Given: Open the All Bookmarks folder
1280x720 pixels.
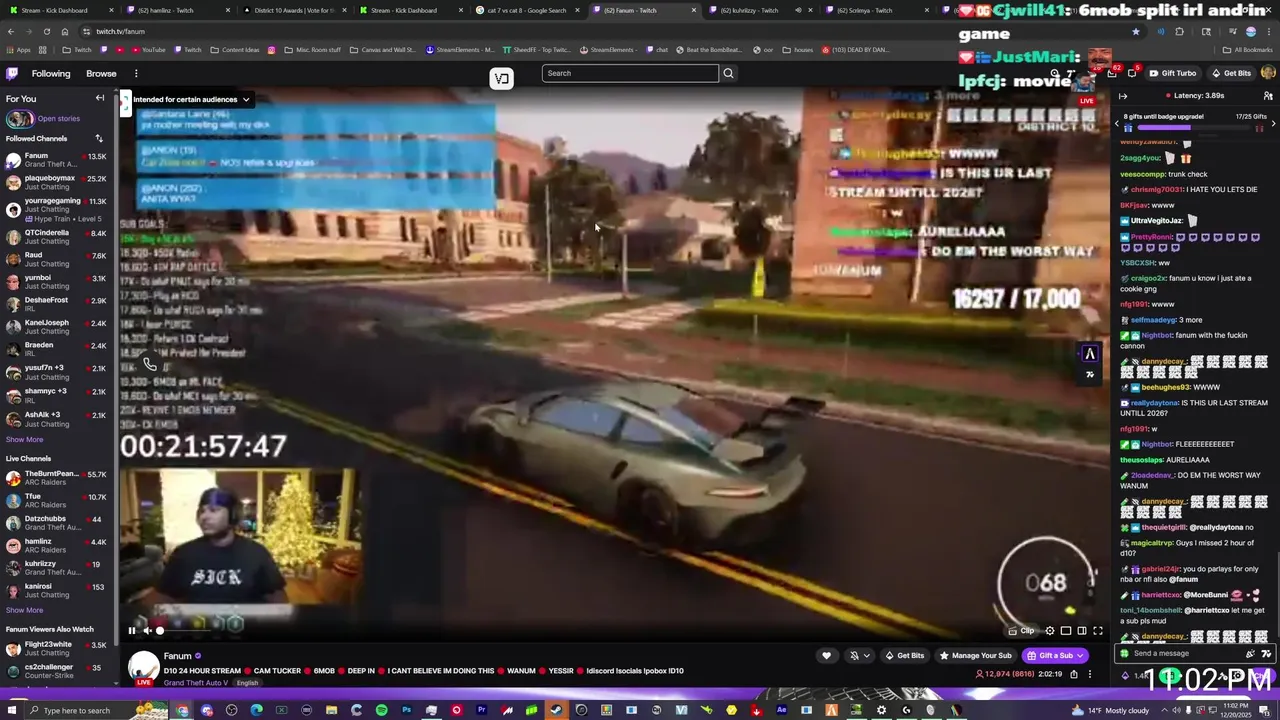Looking at the screenshot, I should (x=1248, y=50).
